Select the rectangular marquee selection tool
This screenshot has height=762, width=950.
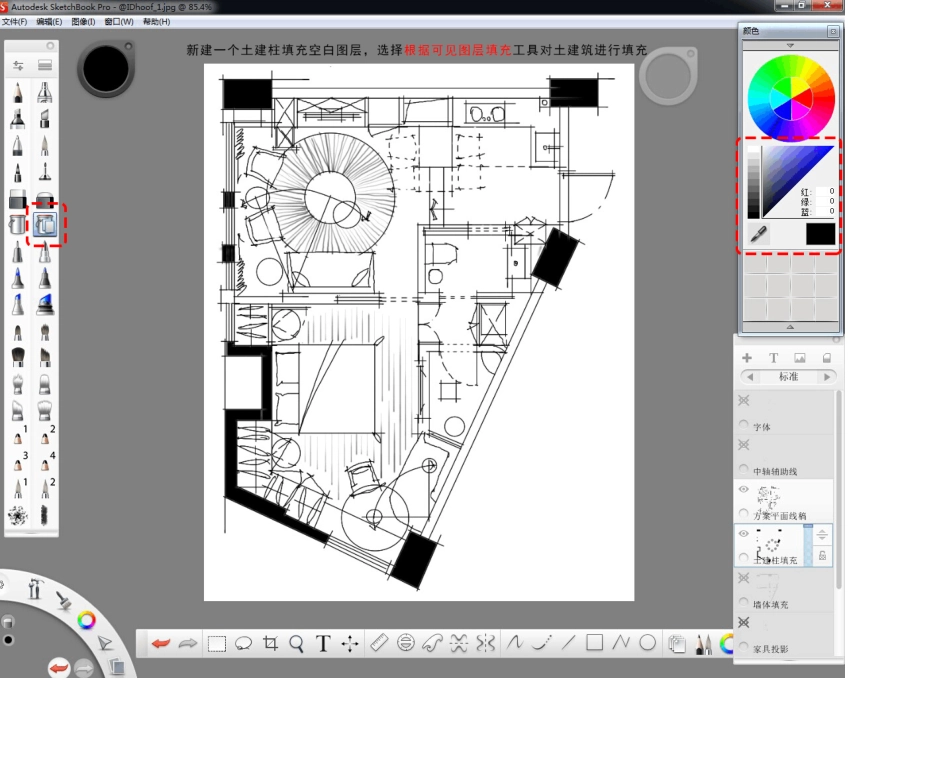(216, 643)
